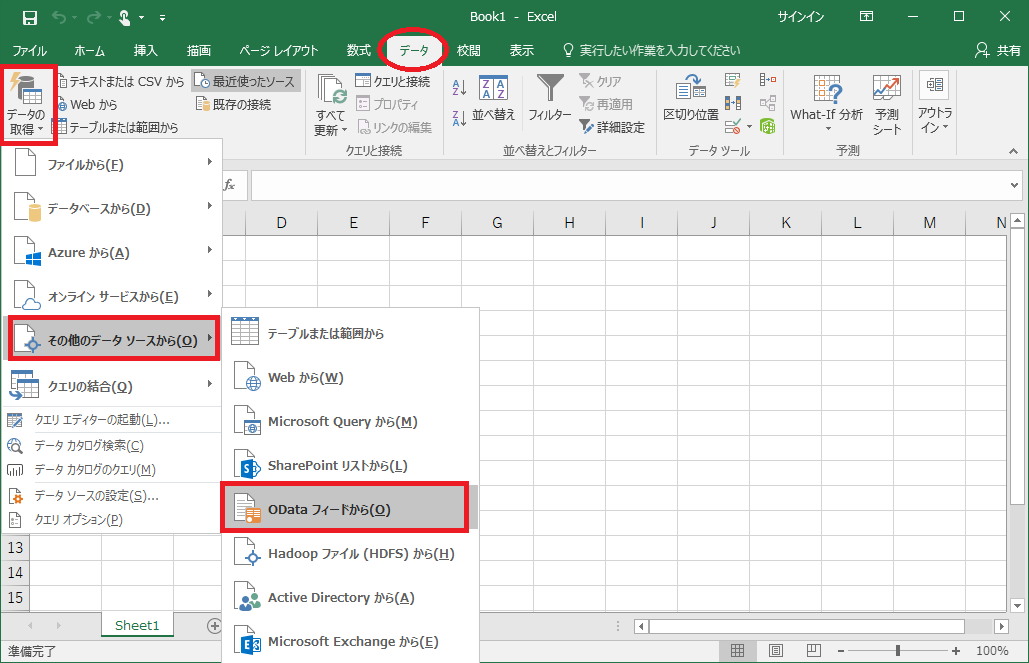Screen dimensions: 1029x663
Task: Open 最近使ったソース recent sources
Action: (246, 81)
